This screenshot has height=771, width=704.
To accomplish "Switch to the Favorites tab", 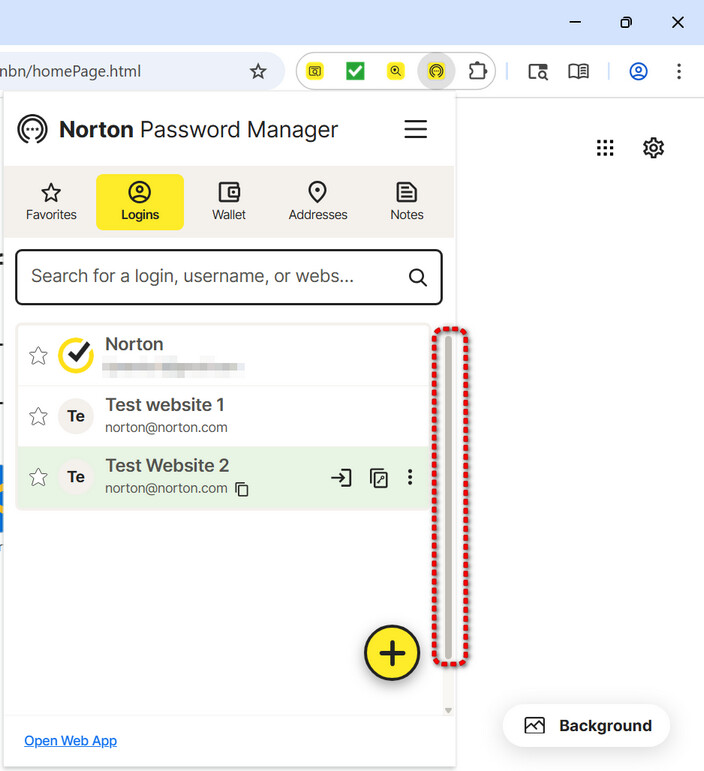I will point(51,201).
